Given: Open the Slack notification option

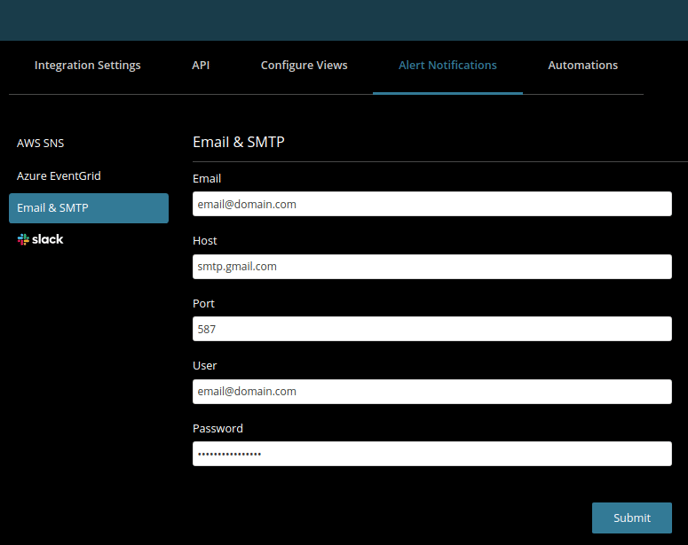Looking at the screenshot, I should (x=40, y=239).
